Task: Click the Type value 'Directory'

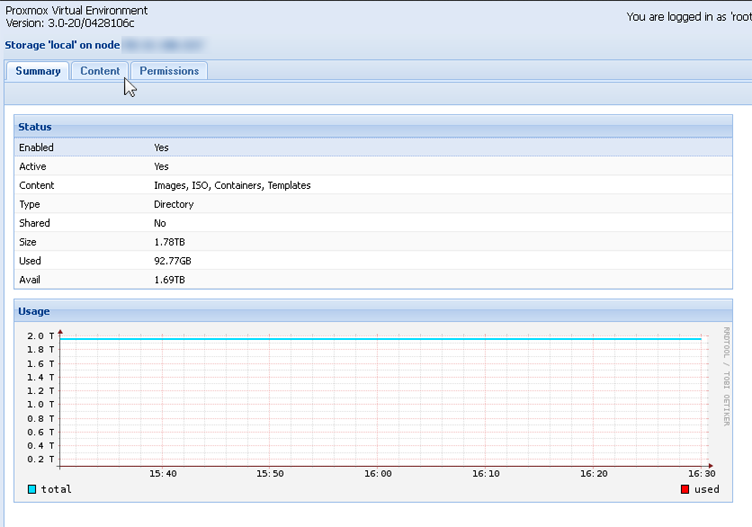Action: 174,204
